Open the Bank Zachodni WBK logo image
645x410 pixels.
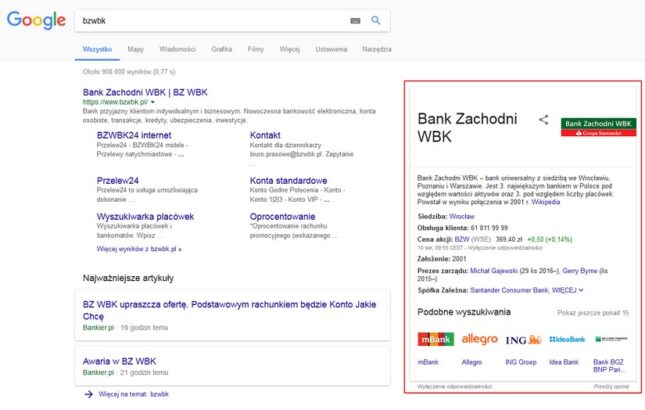point(599,127)
